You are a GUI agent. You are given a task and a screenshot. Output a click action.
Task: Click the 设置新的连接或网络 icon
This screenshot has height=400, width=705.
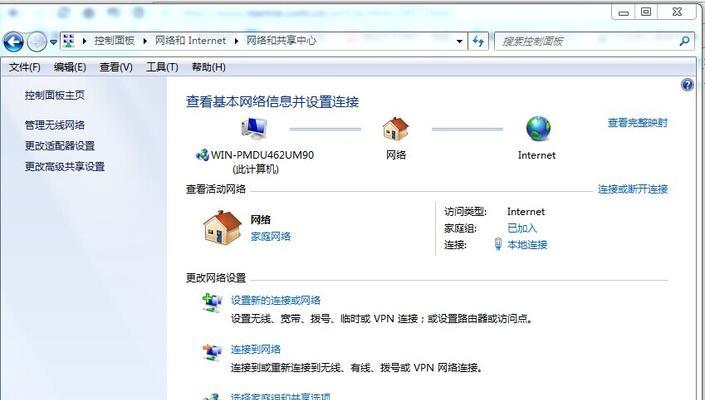click(x=212, y=303)
